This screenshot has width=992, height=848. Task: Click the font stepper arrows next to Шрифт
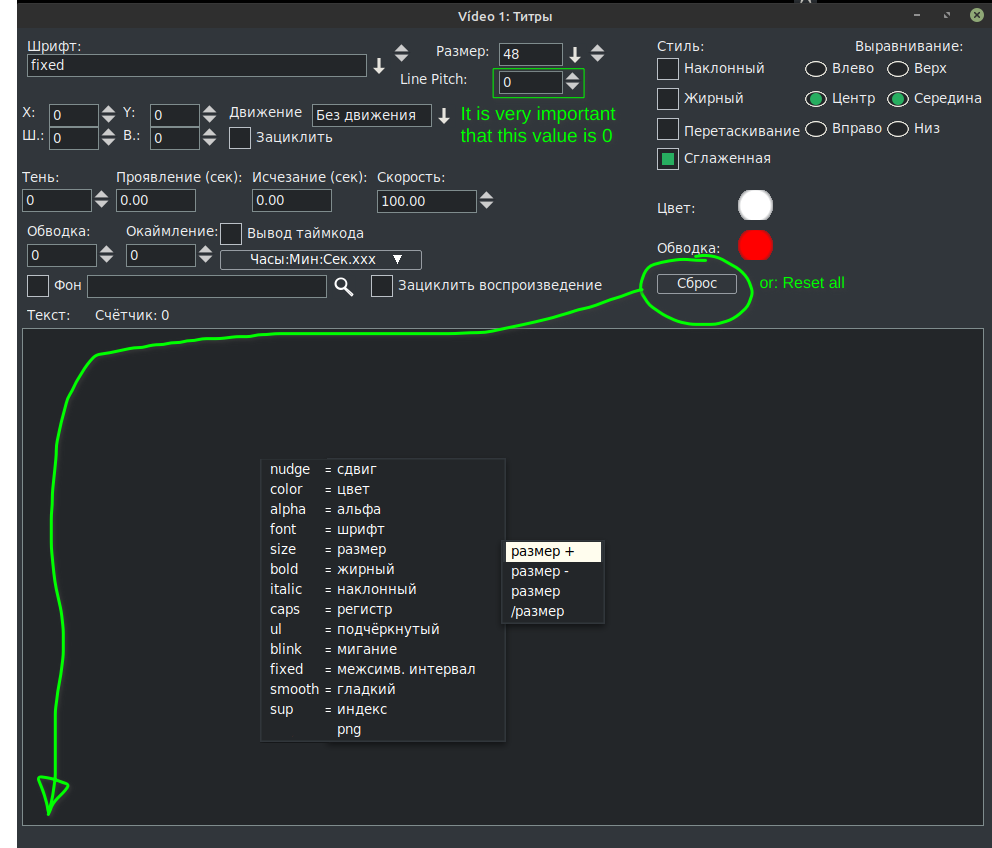[x=401, y=53]
